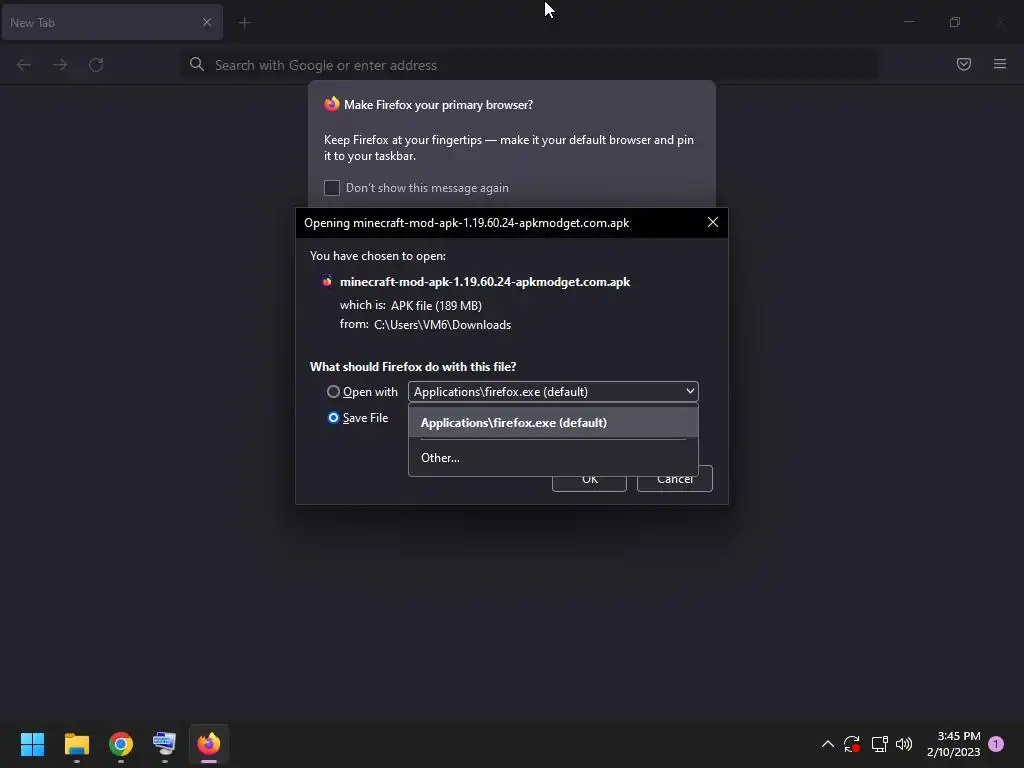Open the notification badge showing 1
Image resolution: width=1024 pixels, height=768 pixels.
(x=996, y=744)
